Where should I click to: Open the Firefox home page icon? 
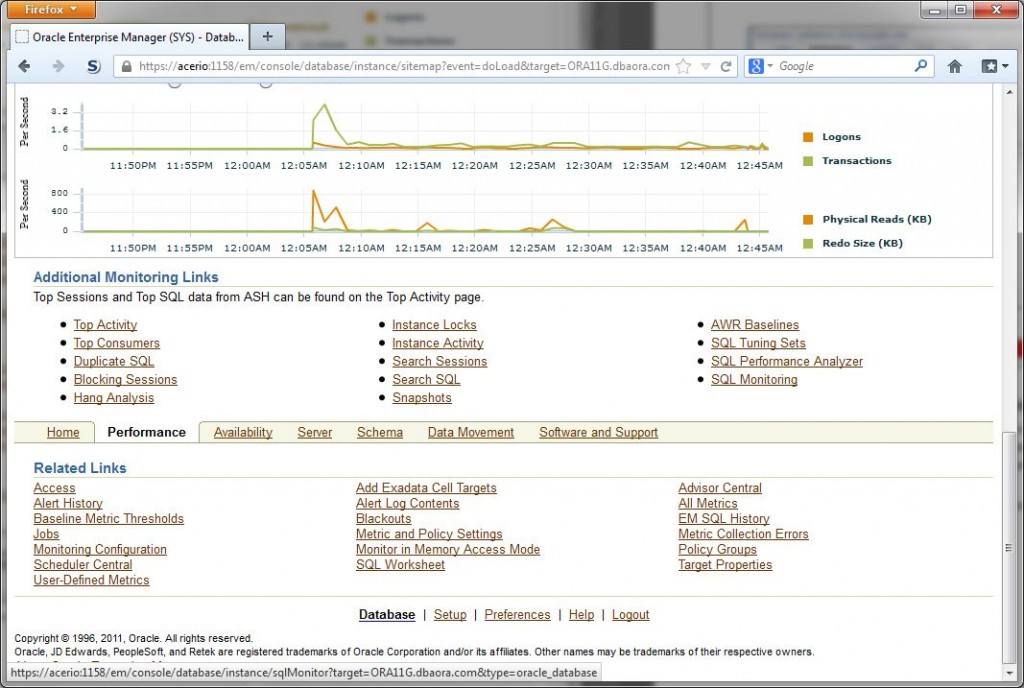point(955,66)
